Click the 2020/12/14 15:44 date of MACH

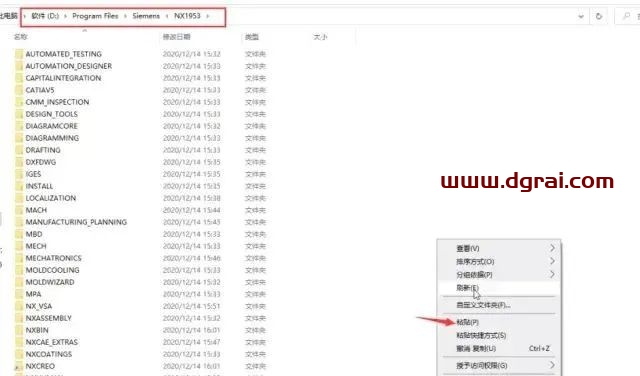click(191, 210)
